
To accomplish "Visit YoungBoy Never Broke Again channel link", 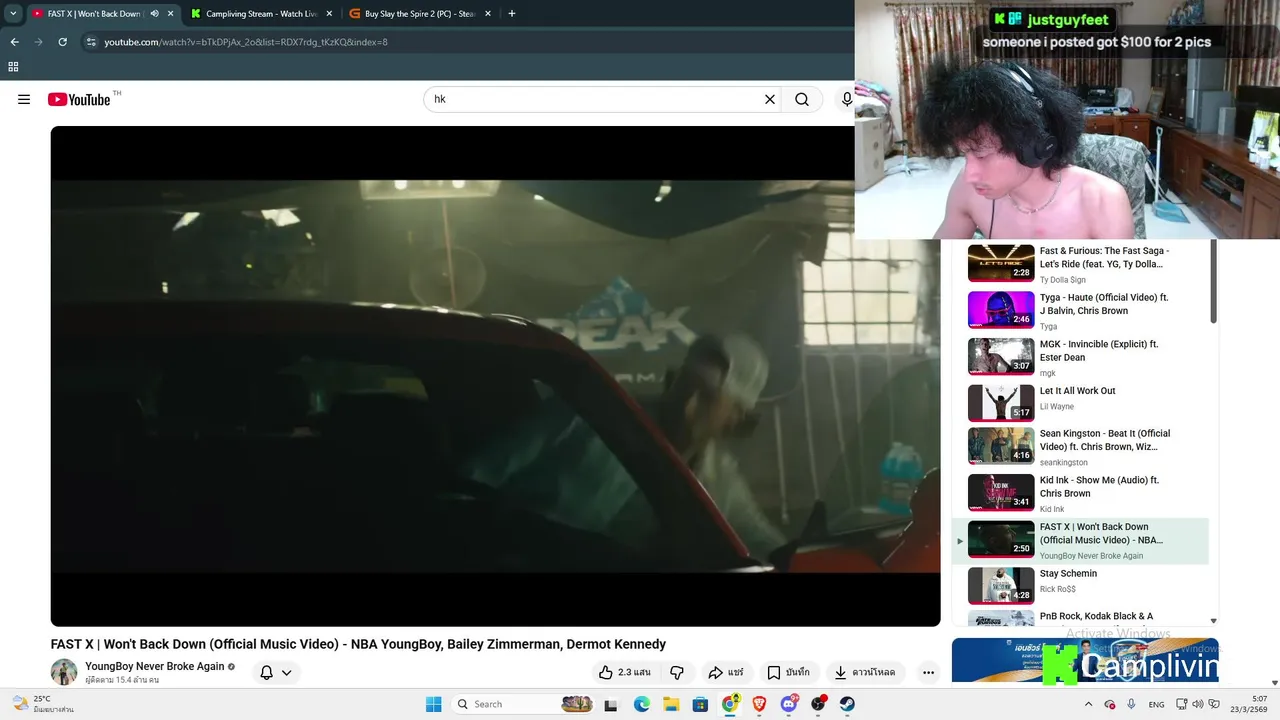I will 155,666.
